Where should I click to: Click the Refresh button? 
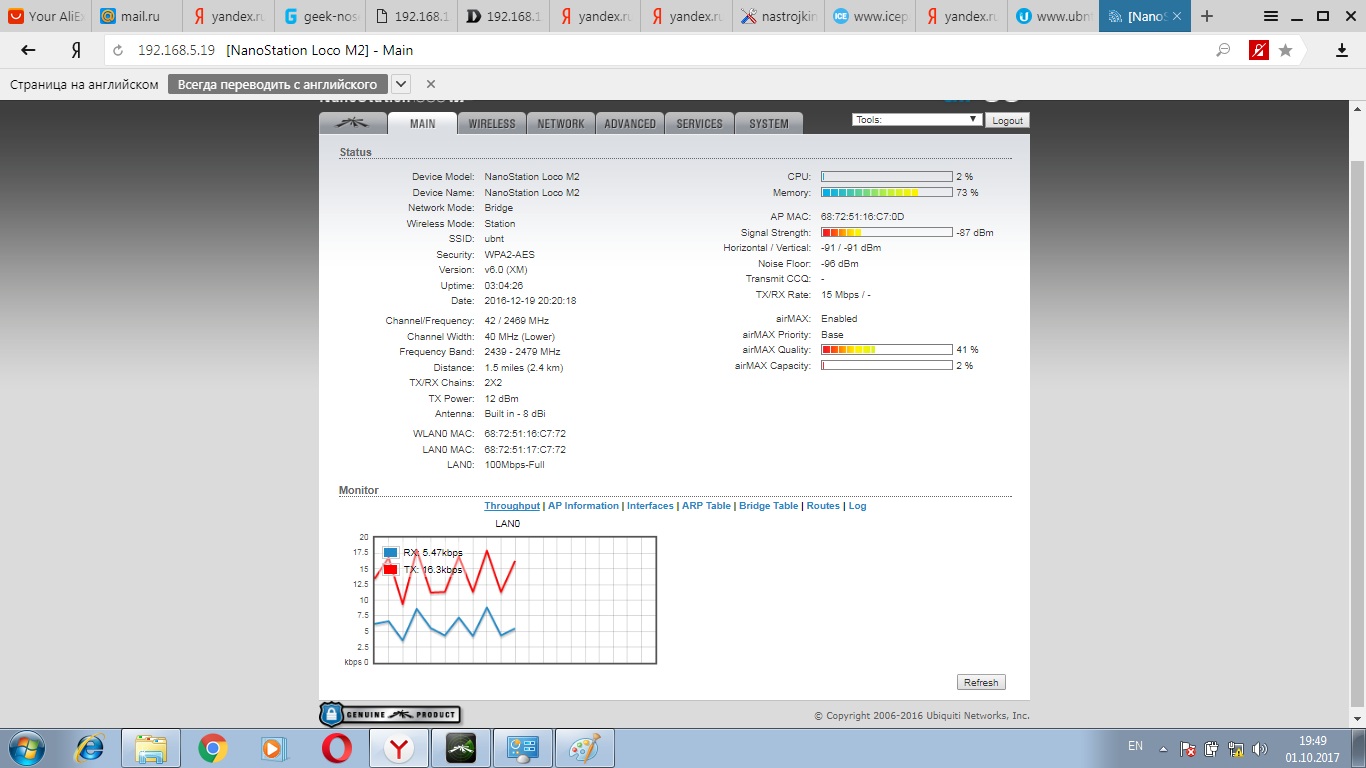(981, 682)
